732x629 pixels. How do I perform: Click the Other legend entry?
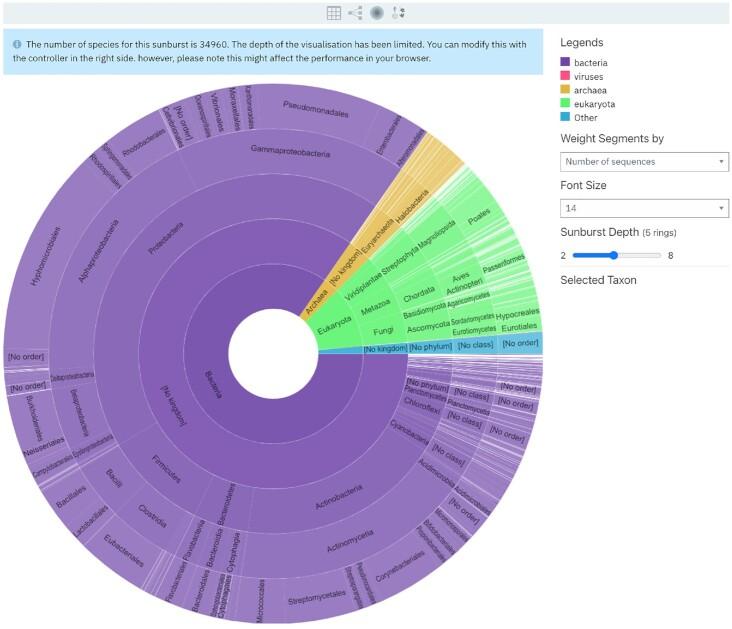point(587,118)
